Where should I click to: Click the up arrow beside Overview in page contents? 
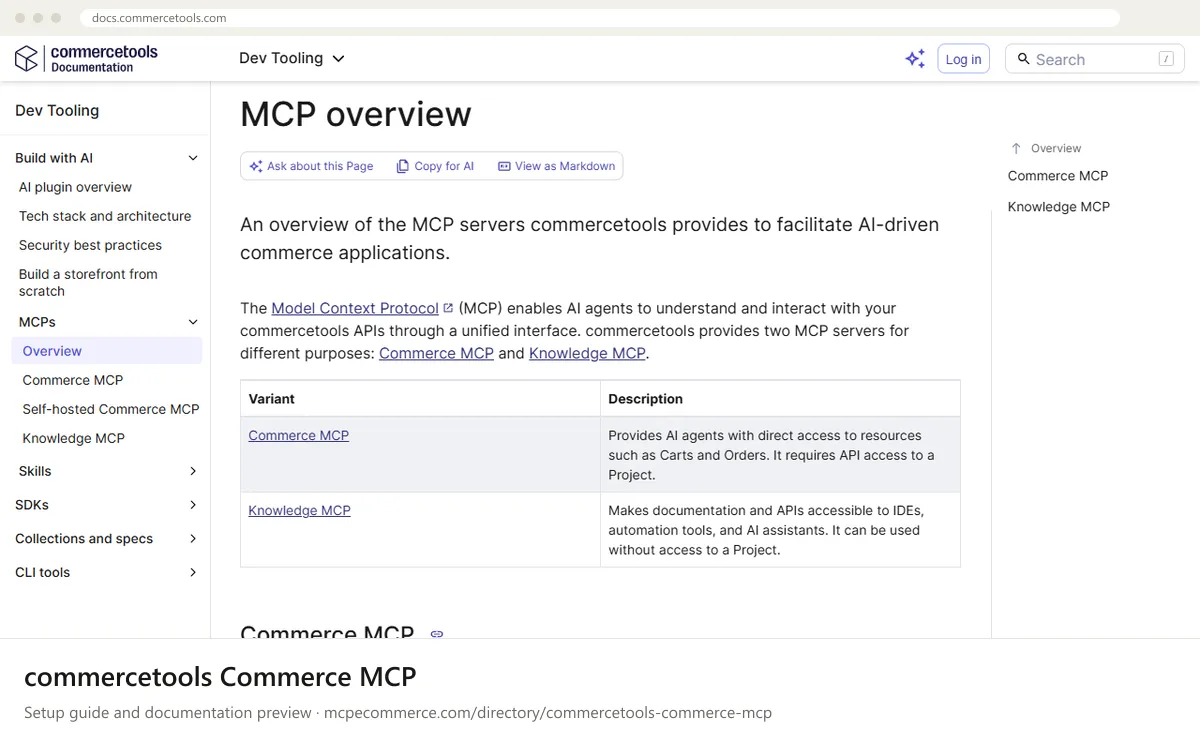pyautogui.click(x=1016, y=148)
